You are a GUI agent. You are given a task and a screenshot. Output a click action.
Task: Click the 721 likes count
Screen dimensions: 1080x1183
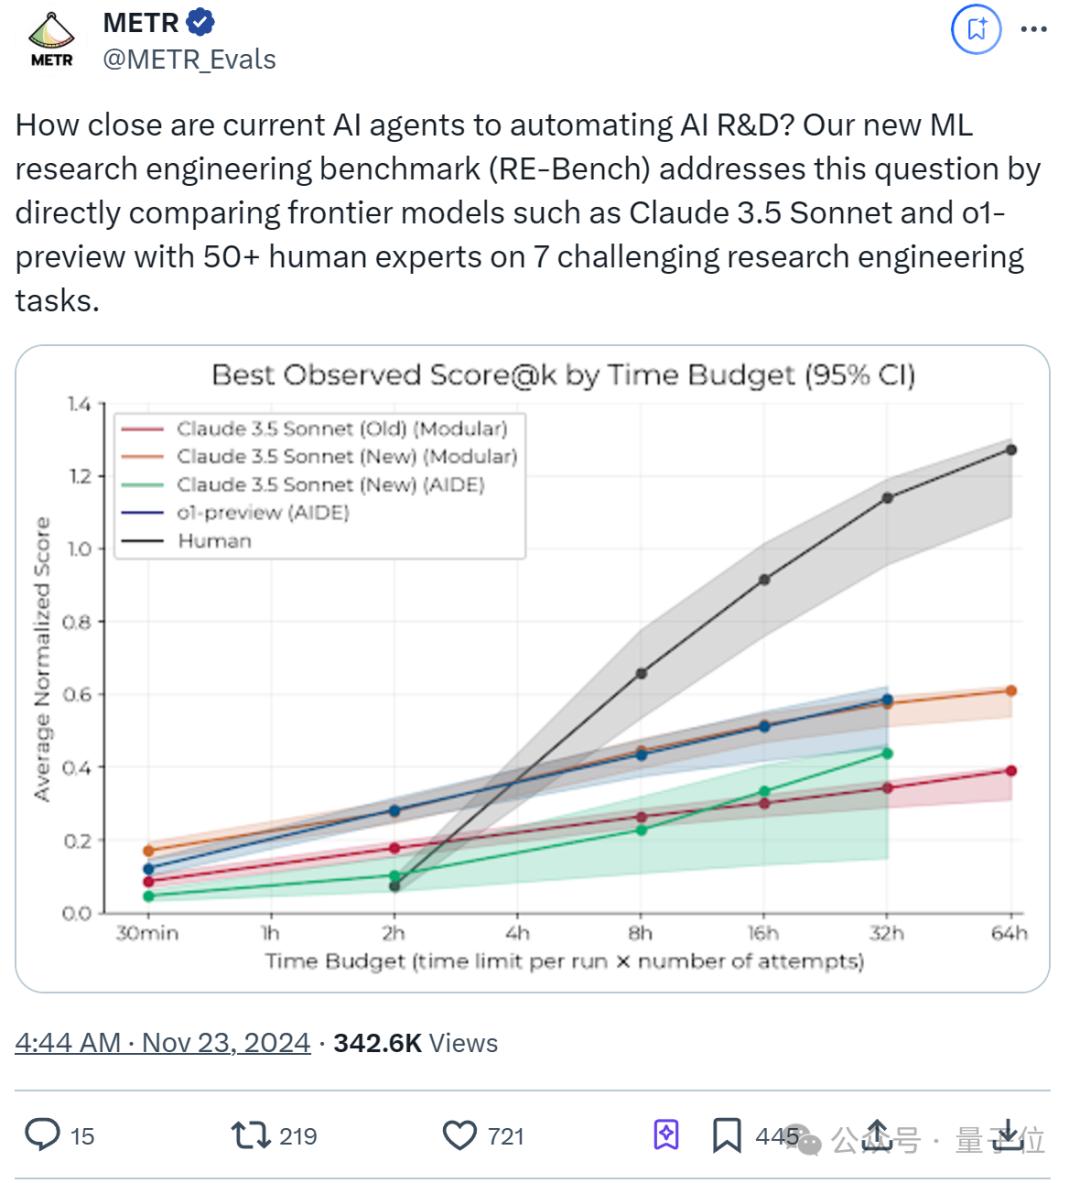pos(506,1136)
